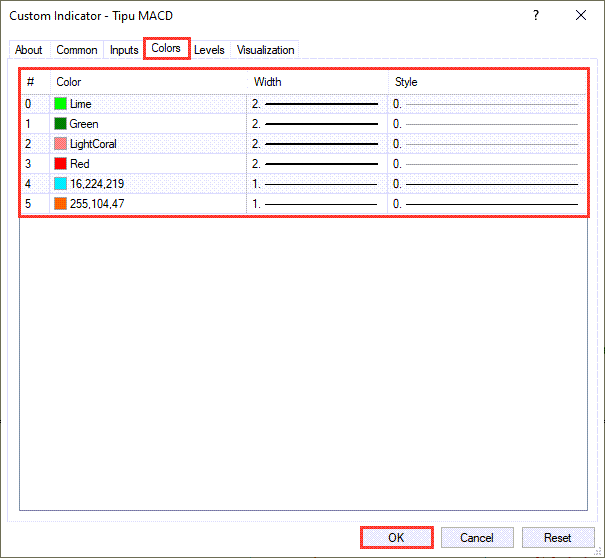
Task: Switch to the About tab
Action: coord(29,50)
